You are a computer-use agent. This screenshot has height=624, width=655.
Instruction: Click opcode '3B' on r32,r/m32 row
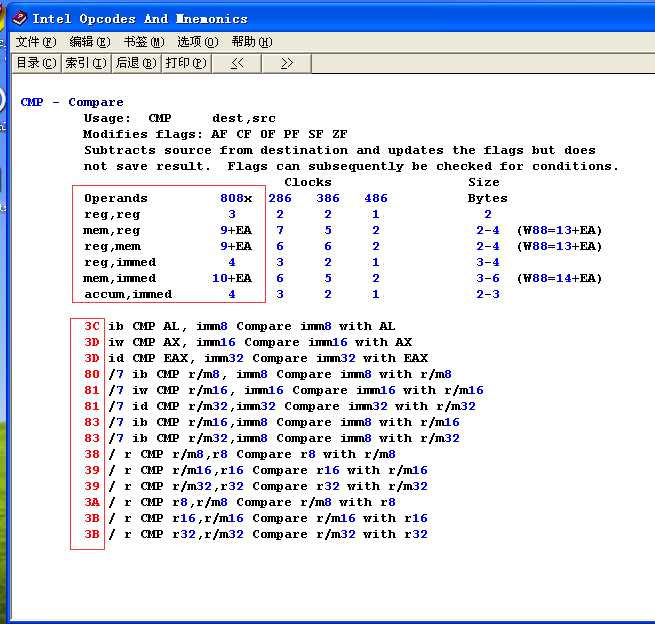coord(92,534)
